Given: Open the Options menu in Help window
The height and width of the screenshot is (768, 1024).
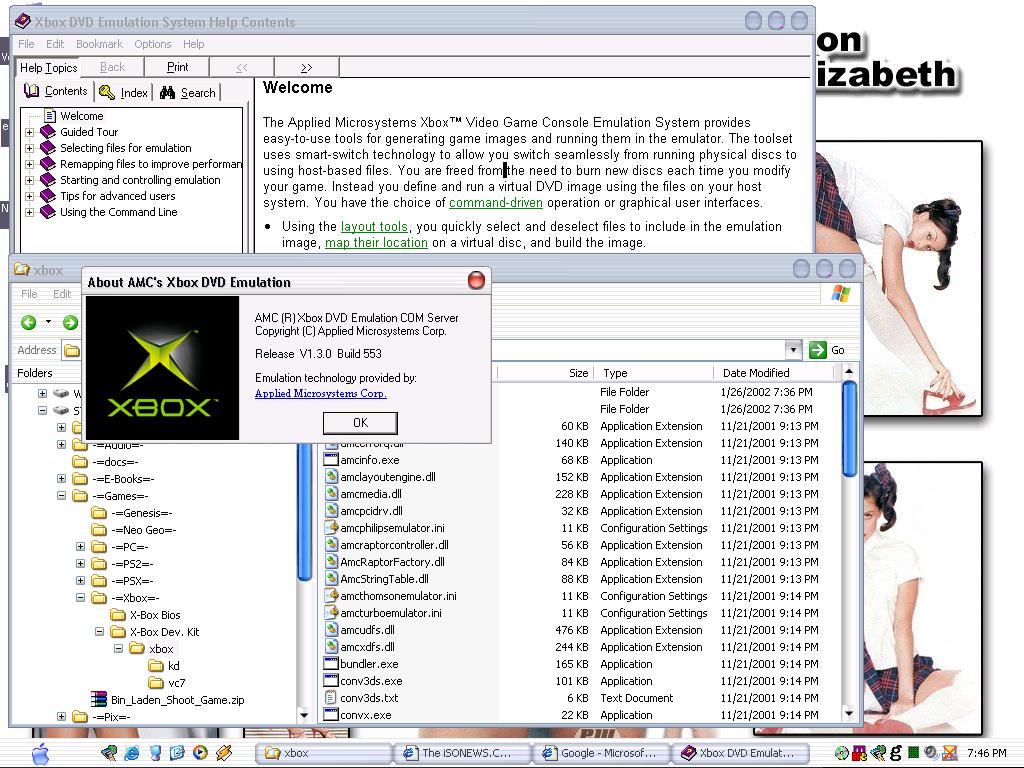Looking at the screenshot, I should pyautogui.click(x=153, y=44).
